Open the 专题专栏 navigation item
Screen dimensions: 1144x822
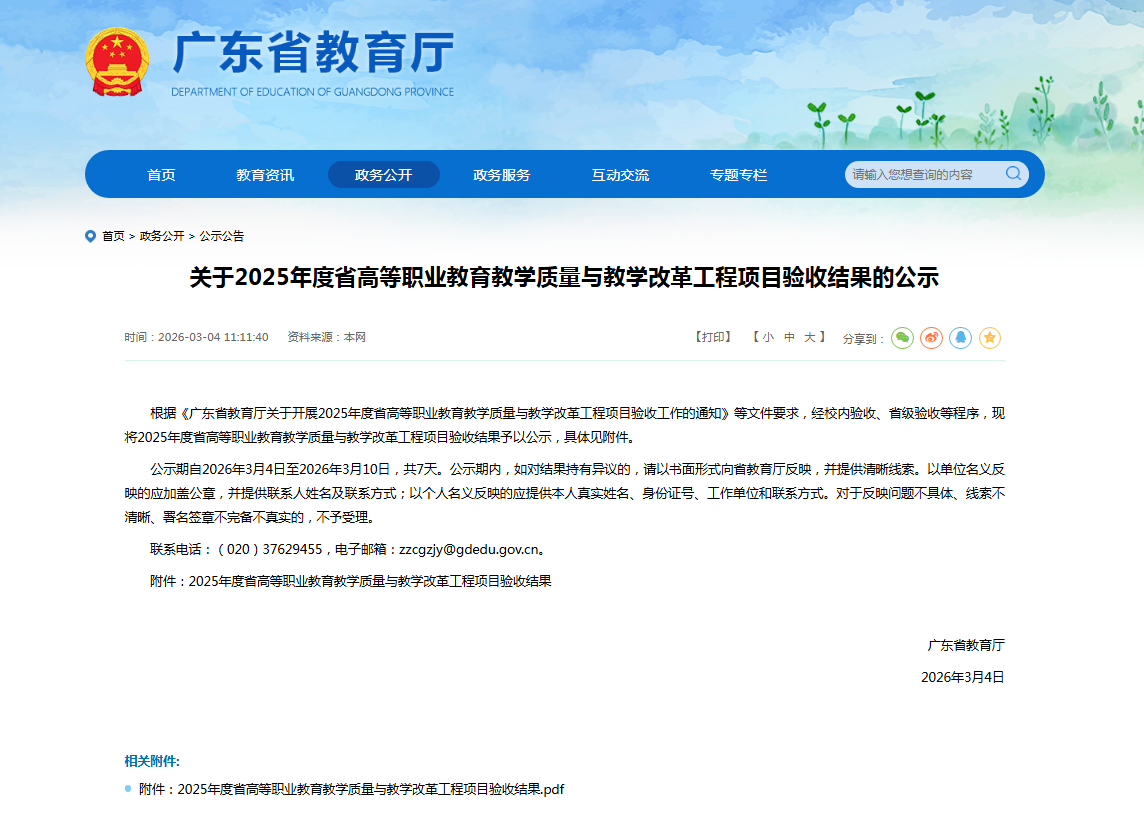click(x=738, y=175)
